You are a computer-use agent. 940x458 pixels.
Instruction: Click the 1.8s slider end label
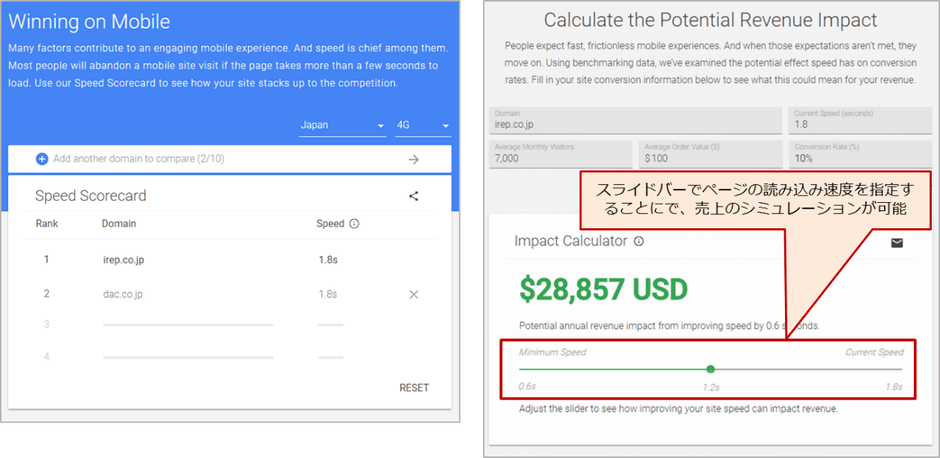(894, 387)
